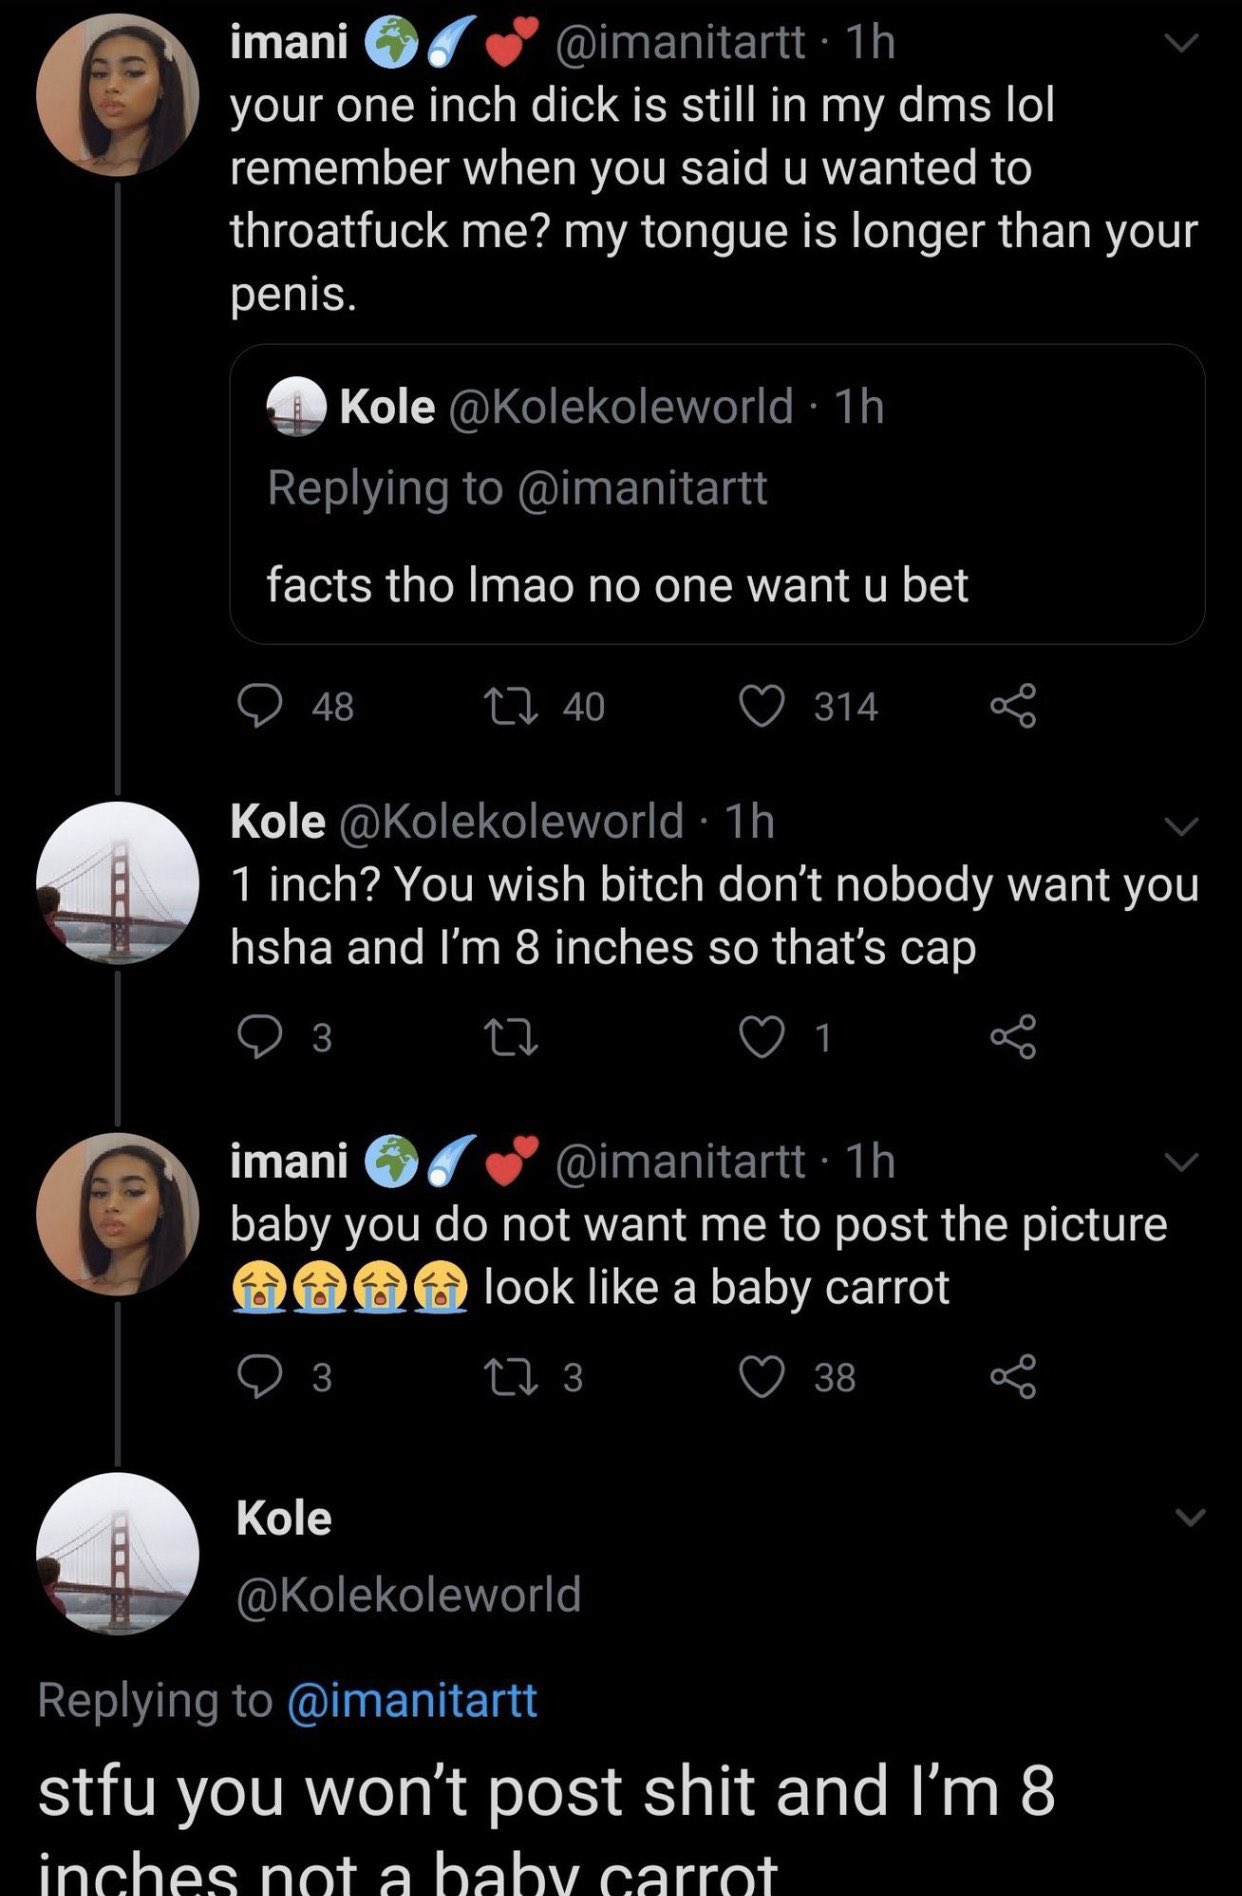Open imani's profile picture on top tweet
This screenshot has width=1242, height=1896.
pyautogui.click(x=117, y=95)
